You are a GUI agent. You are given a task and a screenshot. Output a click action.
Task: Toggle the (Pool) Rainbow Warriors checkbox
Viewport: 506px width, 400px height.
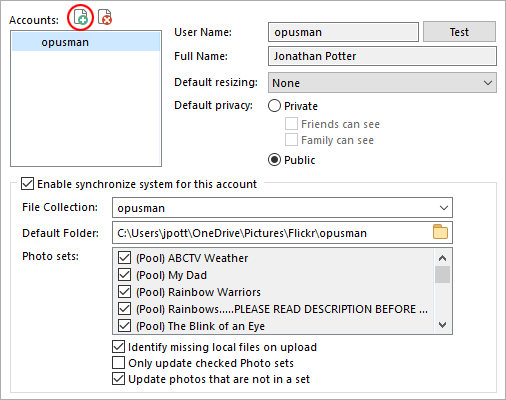coord(124,292)
